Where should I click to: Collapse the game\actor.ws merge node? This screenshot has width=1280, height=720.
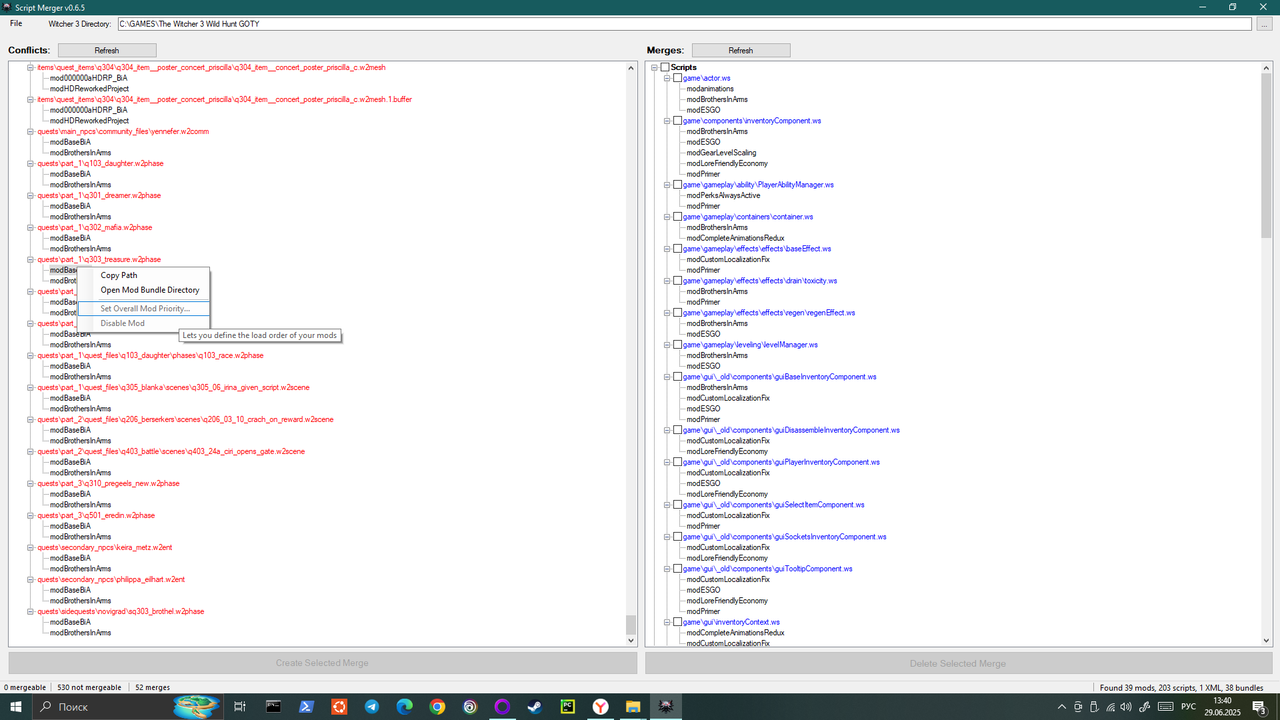coord(666,78)
